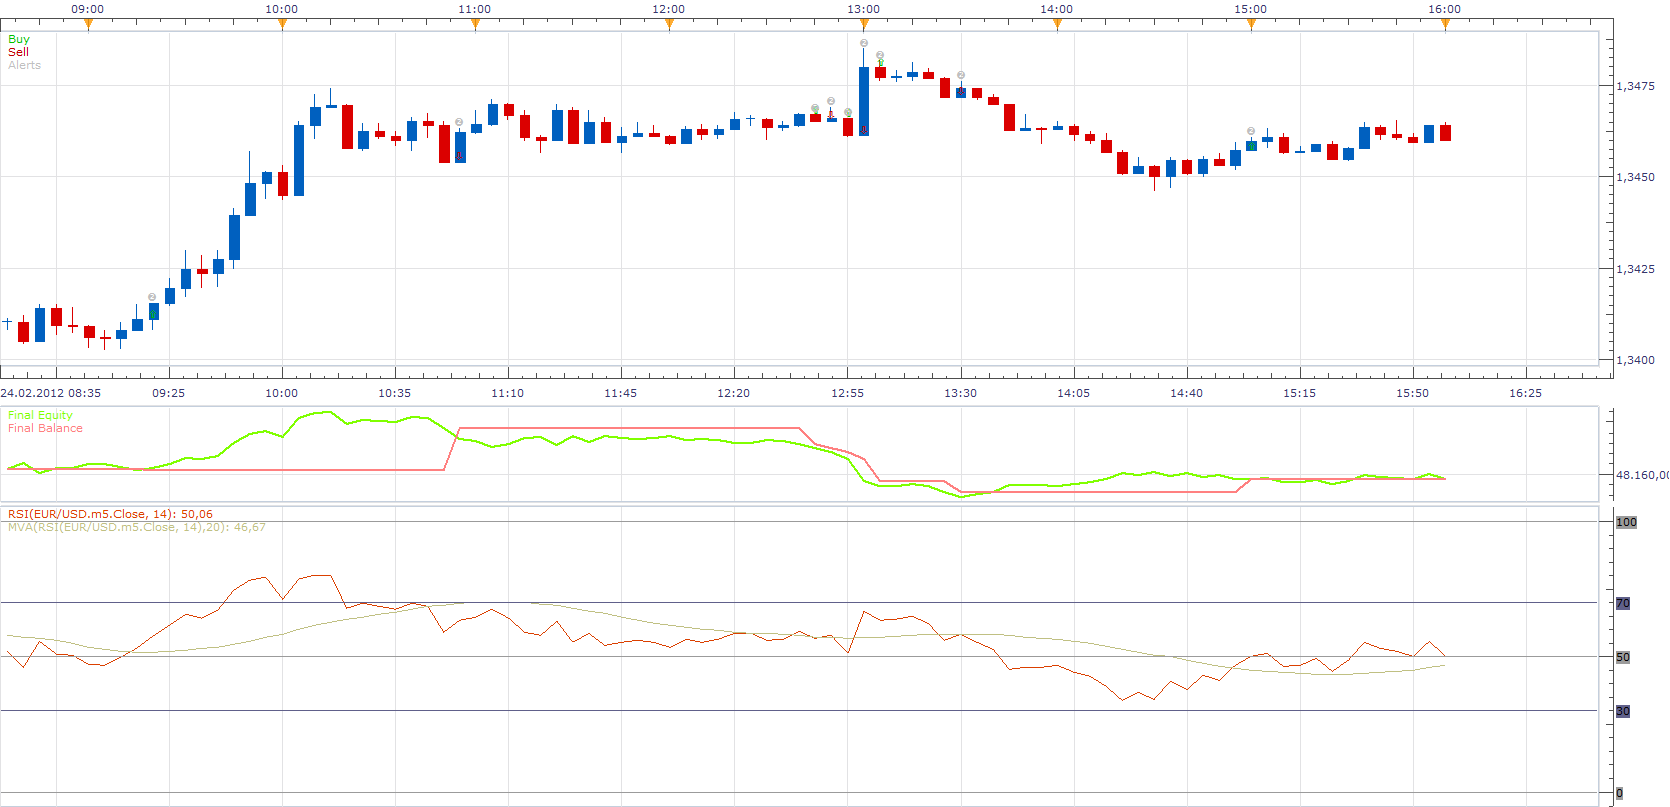
Task: Select the green Buy legend label
Action: click(19, 39)
